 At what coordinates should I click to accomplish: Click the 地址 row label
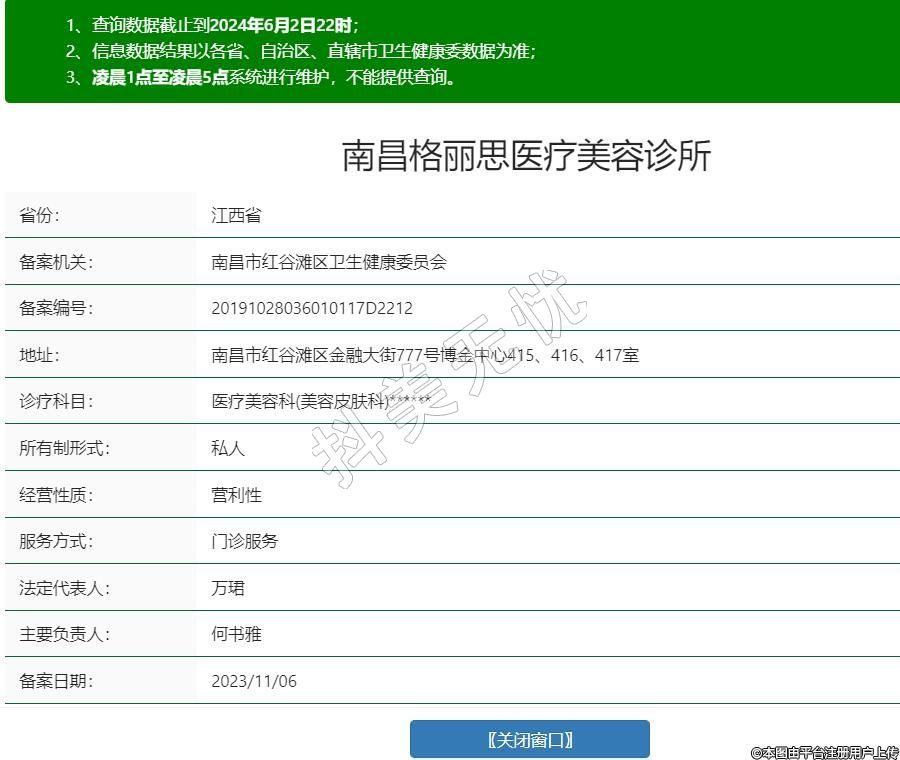39,355
